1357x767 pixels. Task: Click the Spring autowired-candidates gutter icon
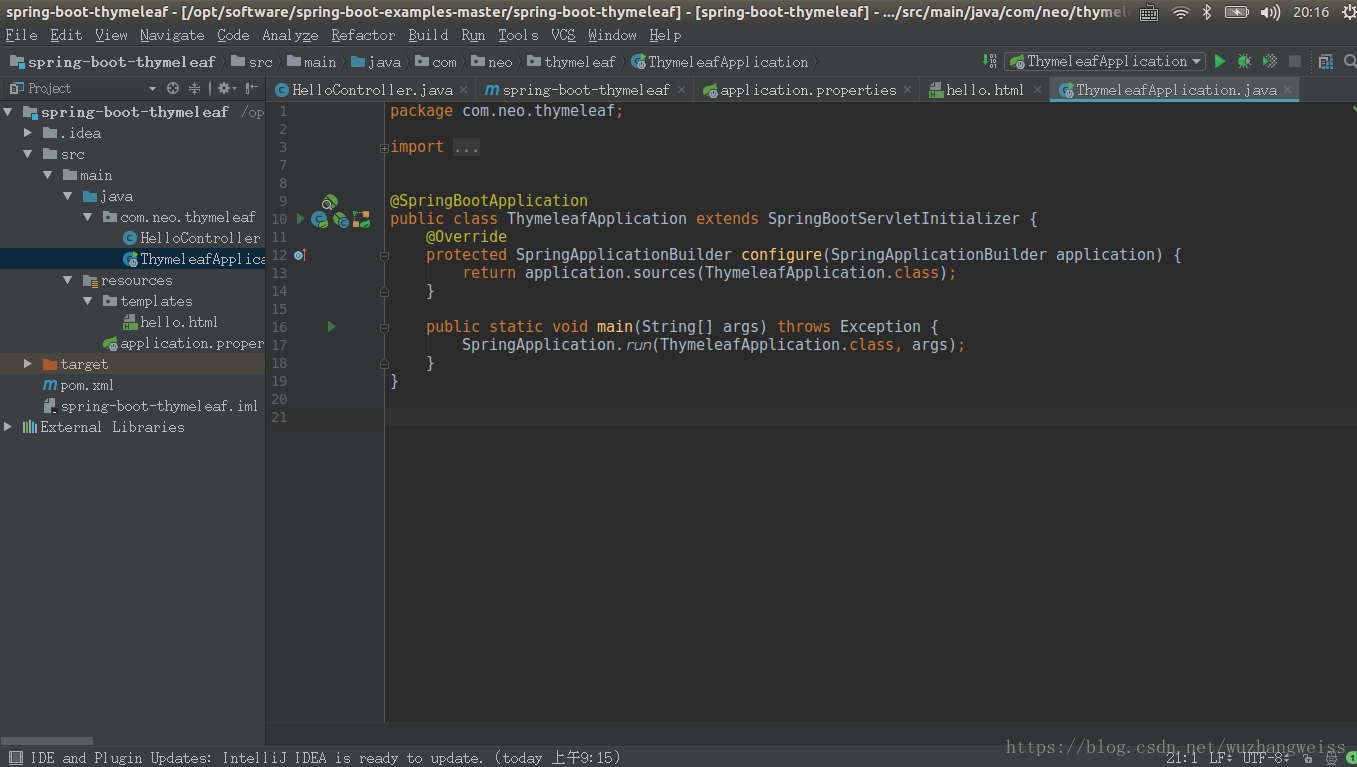pos(341,219)
